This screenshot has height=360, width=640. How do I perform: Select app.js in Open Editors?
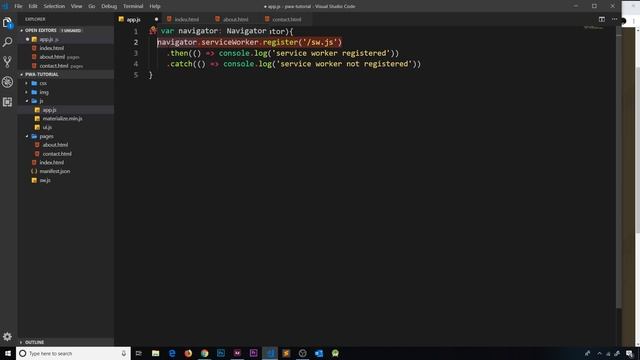pyautogui.click(x=66, y=40)
